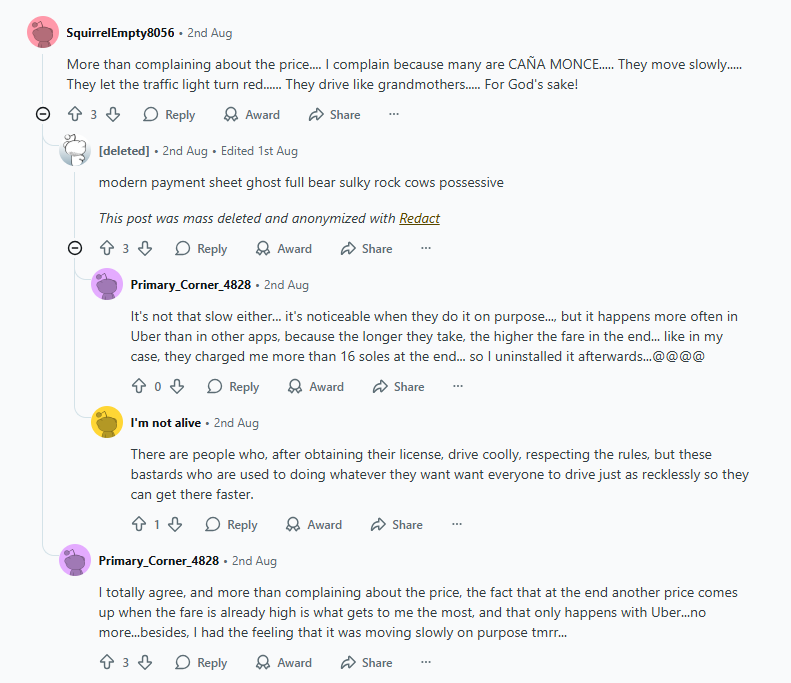Open more options on I'm not alive's comment
Screen dimensions: 791x683
coord(456,525)
